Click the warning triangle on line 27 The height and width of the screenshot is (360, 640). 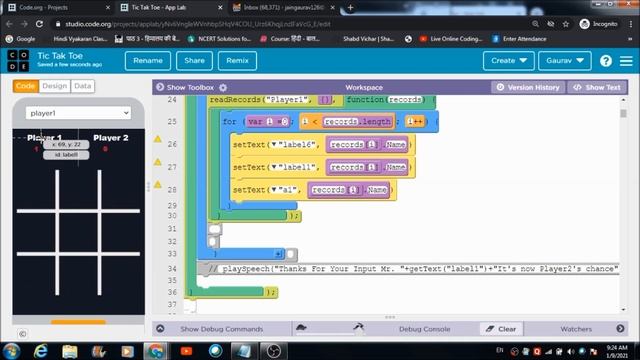[x=158, y=162]
